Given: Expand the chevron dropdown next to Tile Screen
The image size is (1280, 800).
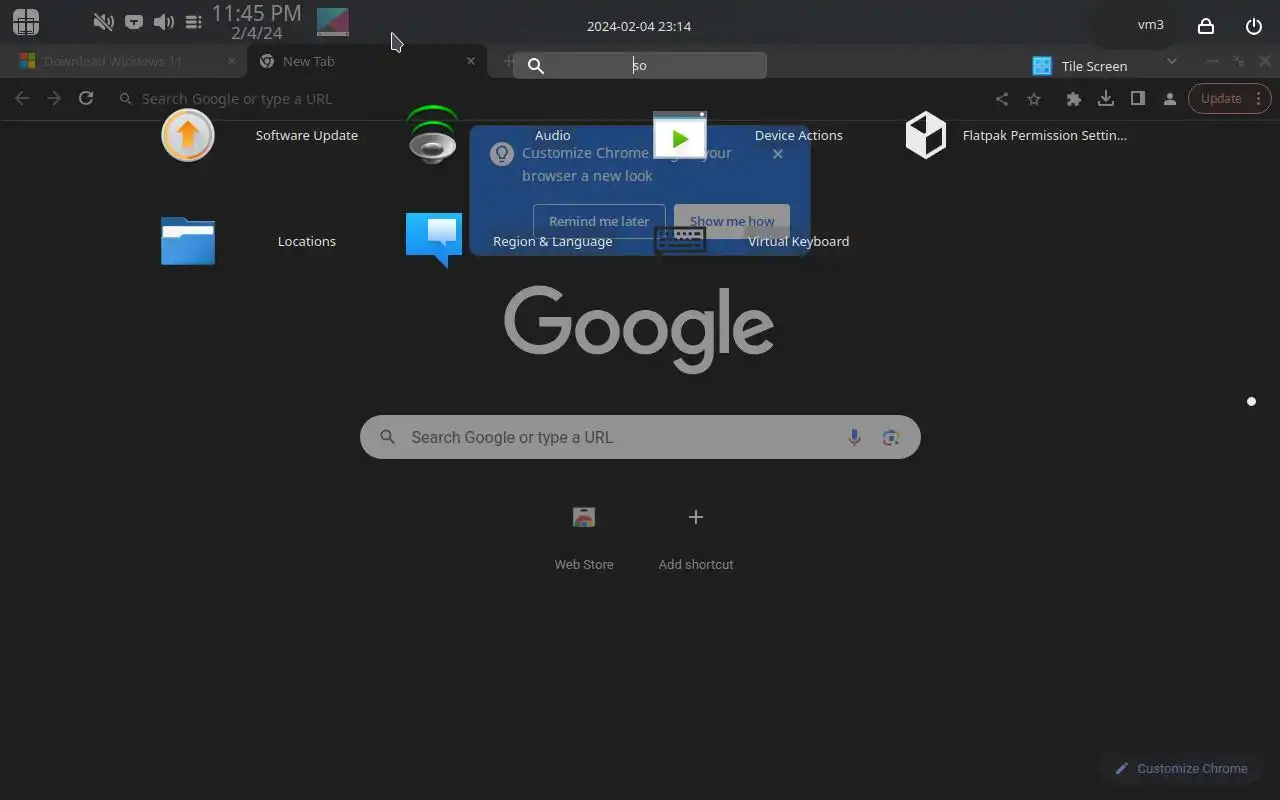Looking at the screenshot, I should coord(1172,61).
